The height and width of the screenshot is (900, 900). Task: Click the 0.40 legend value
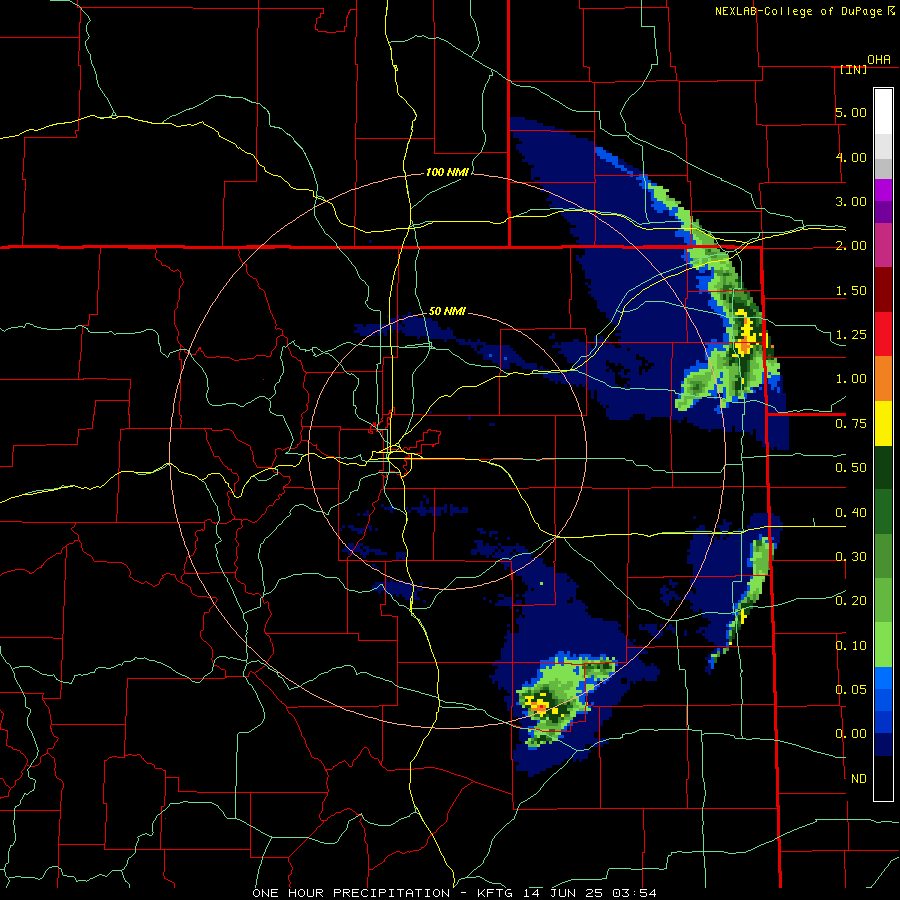pos(851,512)
